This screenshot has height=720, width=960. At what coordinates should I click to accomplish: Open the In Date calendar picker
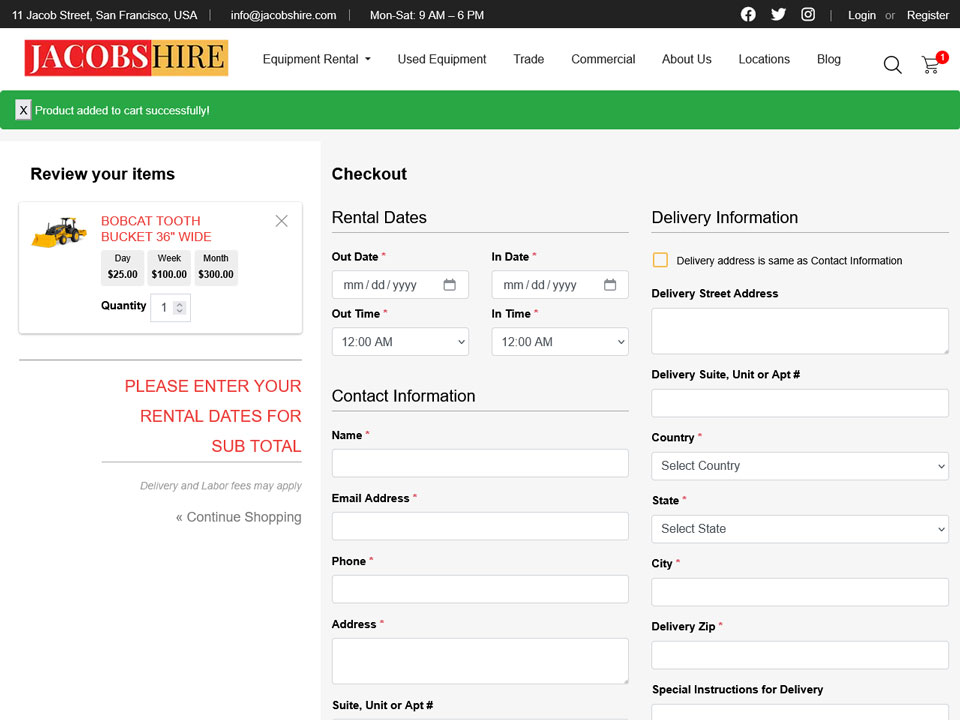coord(610,285)
